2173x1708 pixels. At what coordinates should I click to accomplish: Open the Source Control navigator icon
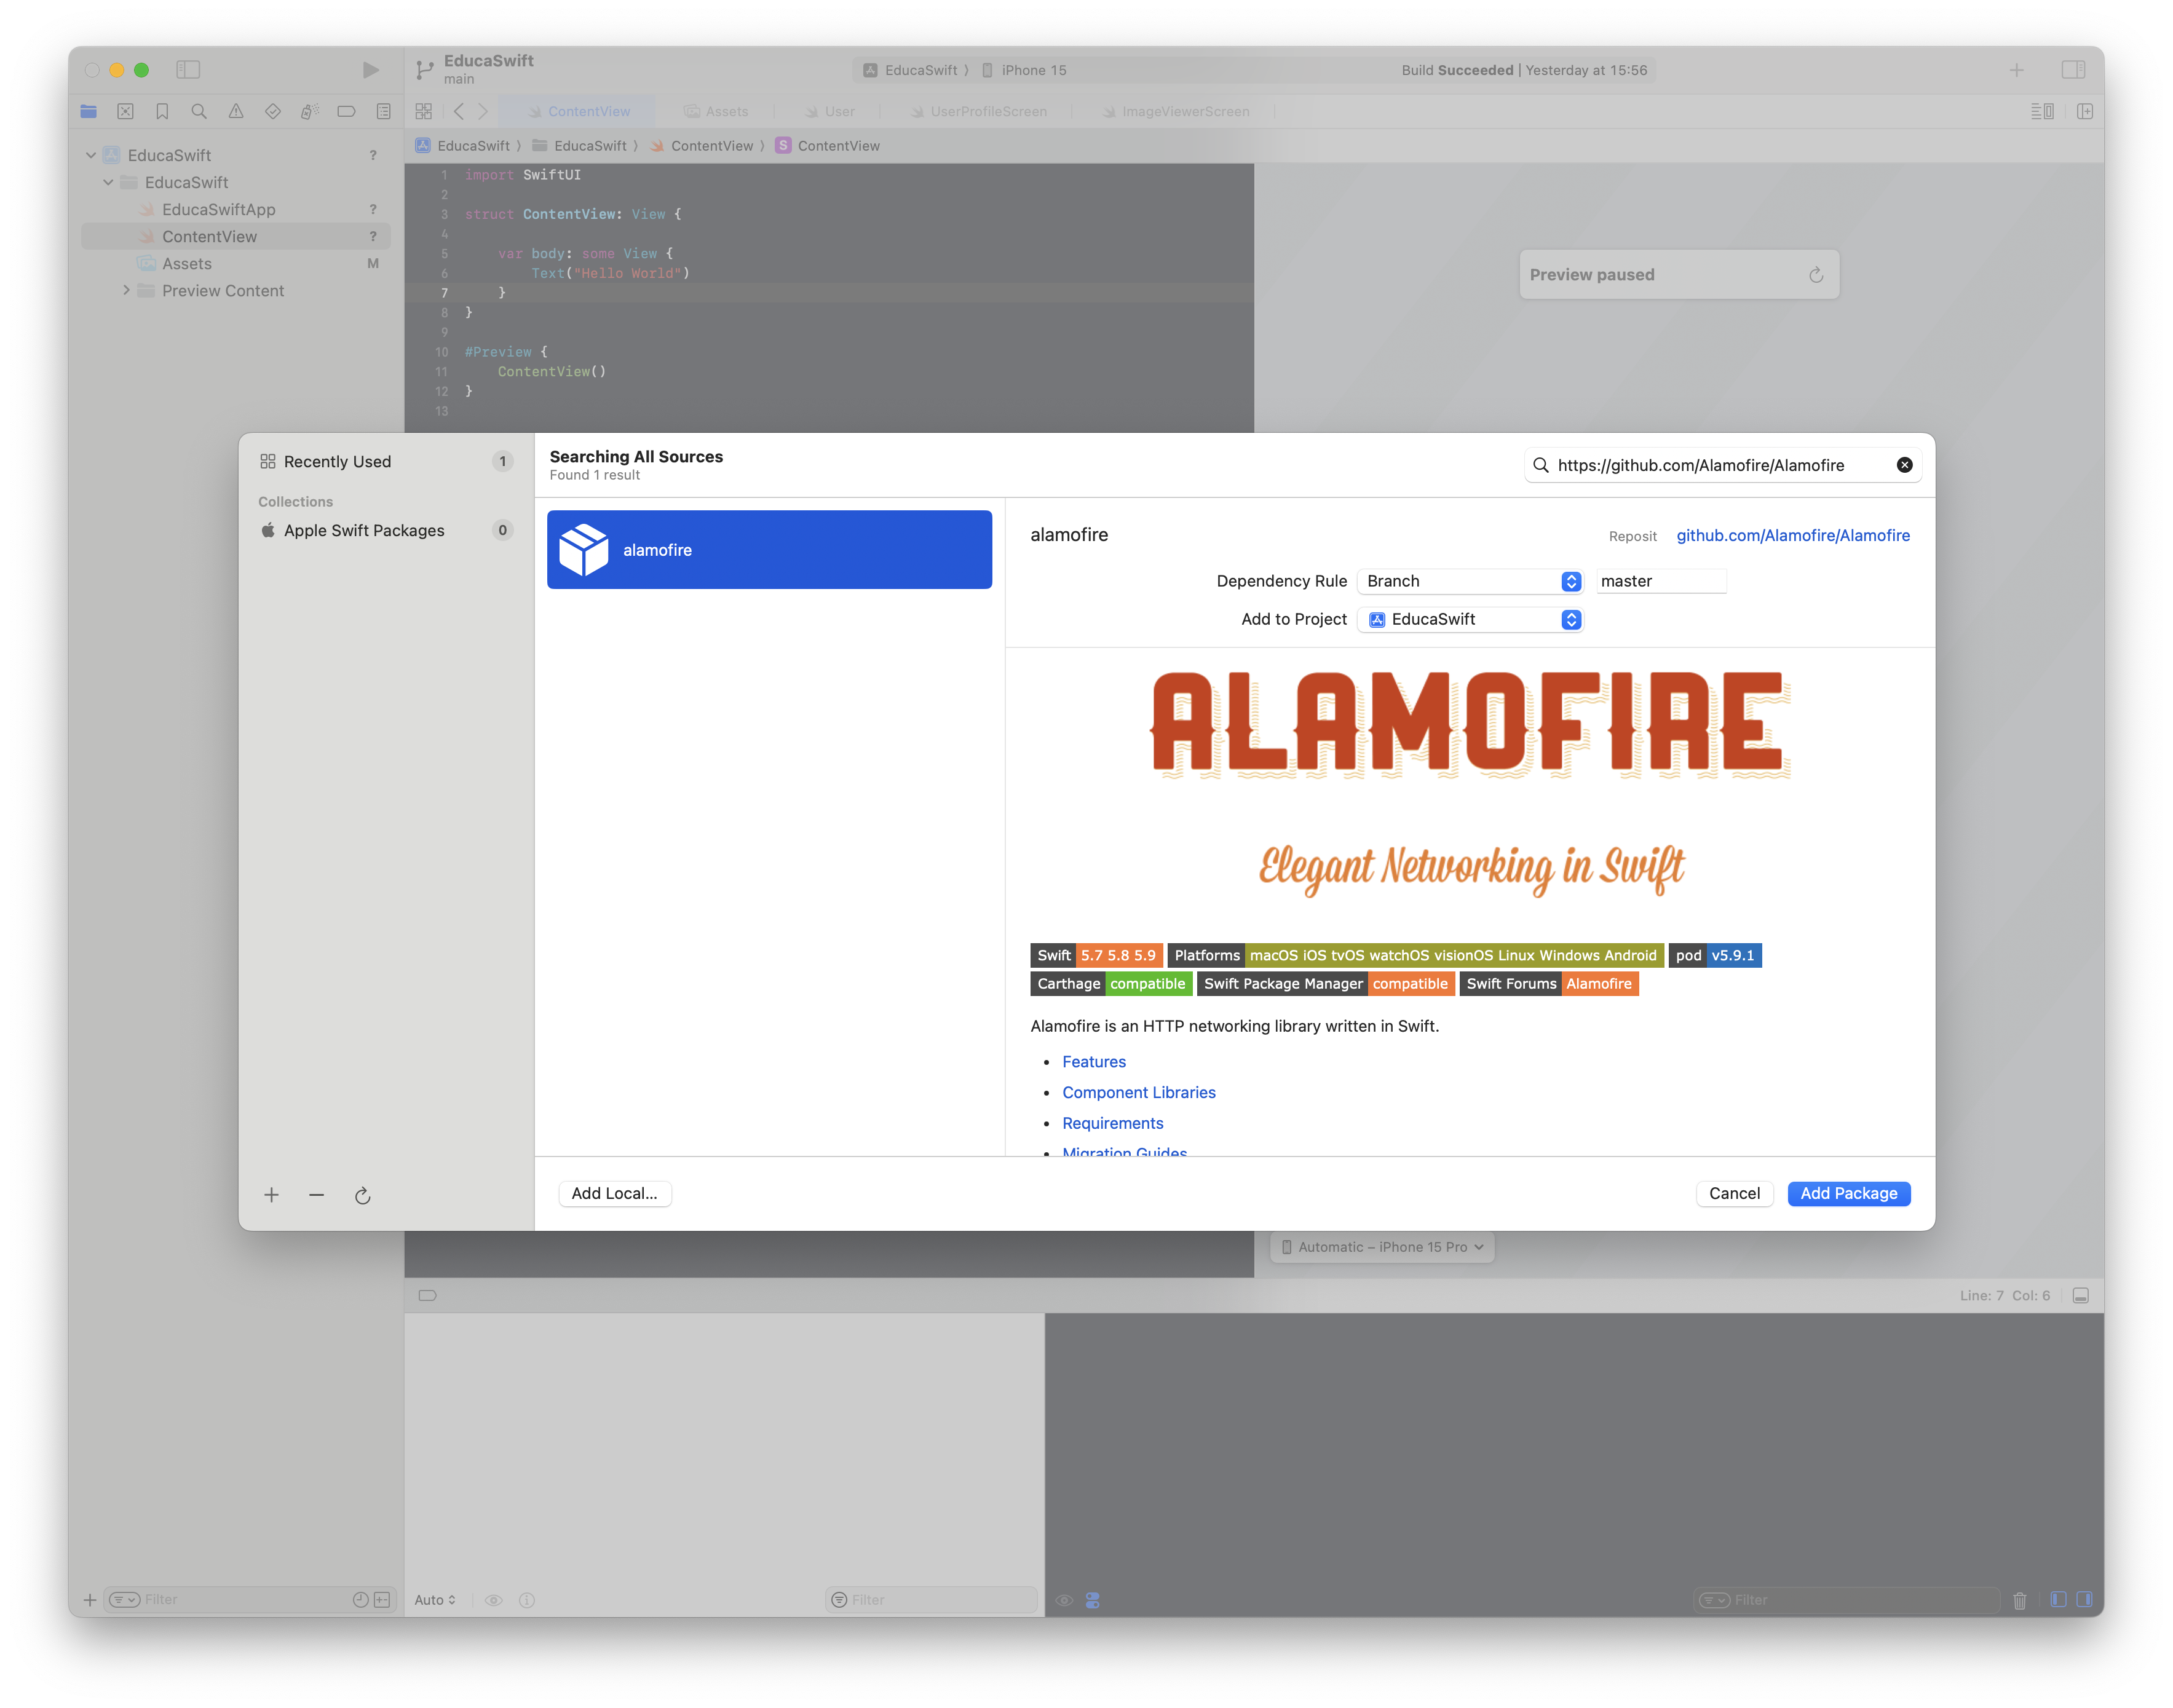coord(125,111)
